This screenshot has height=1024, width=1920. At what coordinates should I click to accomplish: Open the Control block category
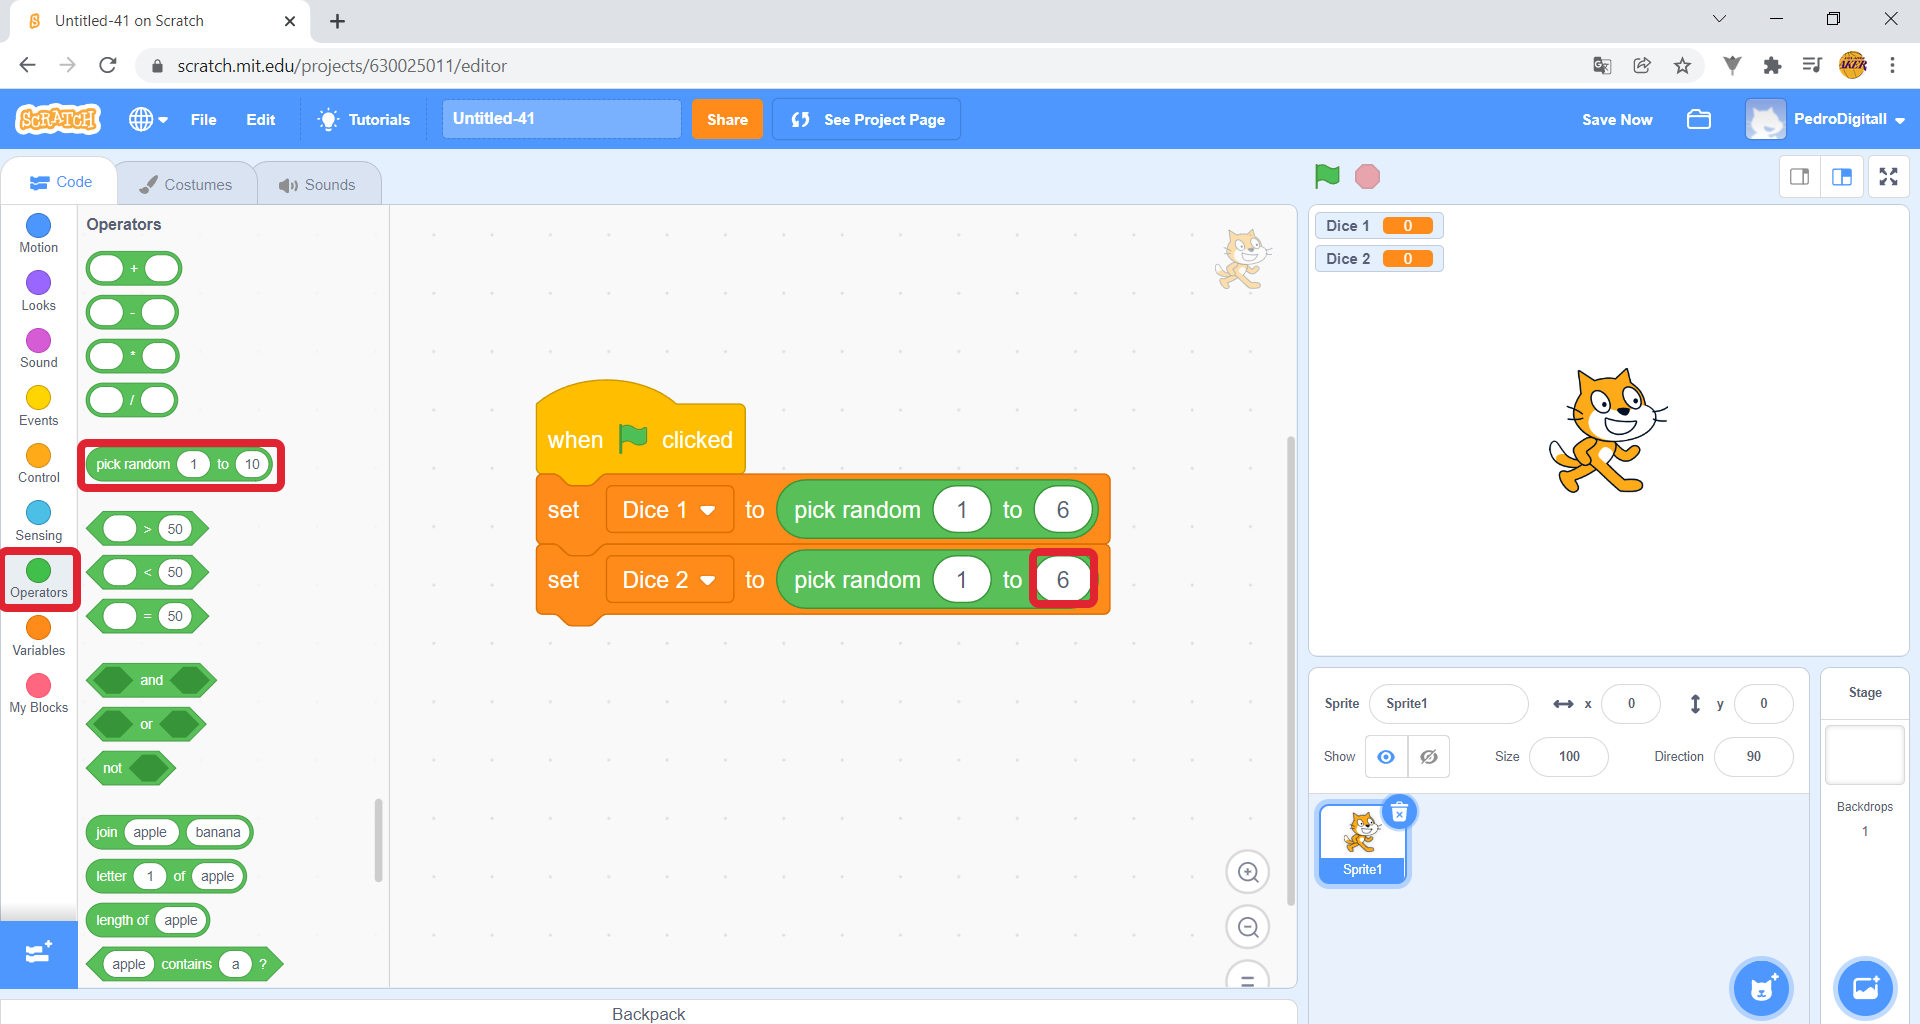(39, 464)
